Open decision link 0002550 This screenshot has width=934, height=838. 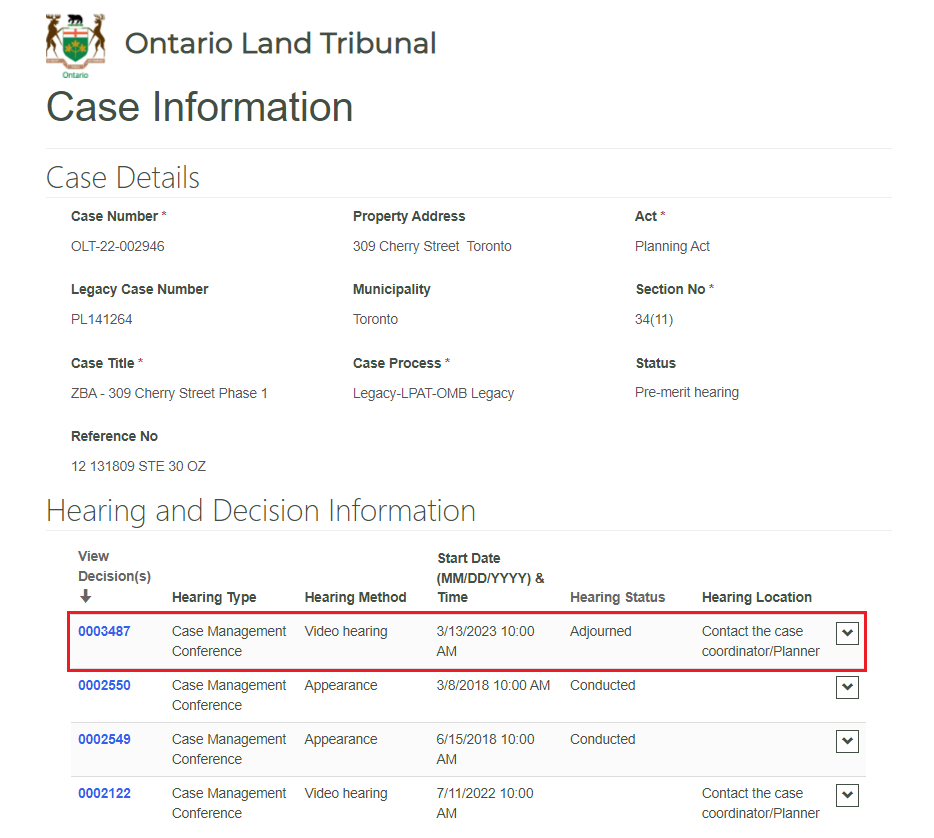point(104,685)
